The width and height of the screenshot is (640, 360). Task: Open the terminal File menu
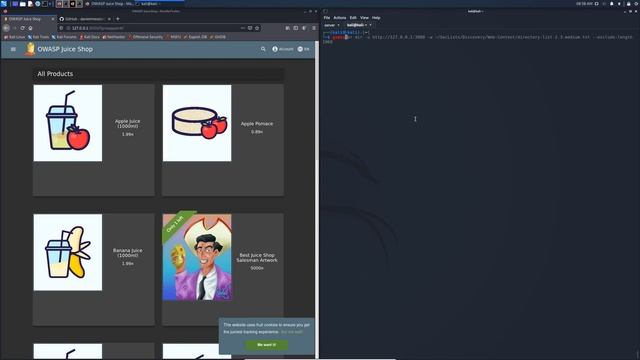[327, 18]
